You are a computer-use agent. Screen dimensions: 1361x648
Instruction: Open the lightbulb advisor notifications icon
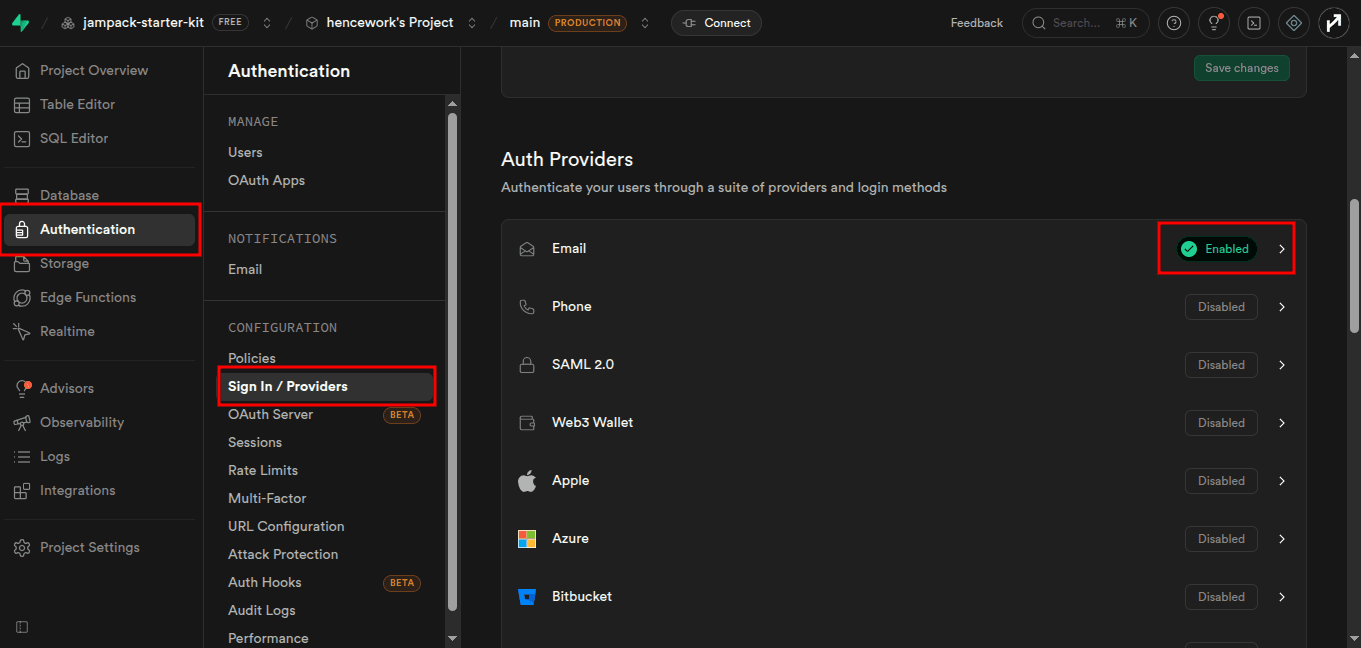point(1214,23)
